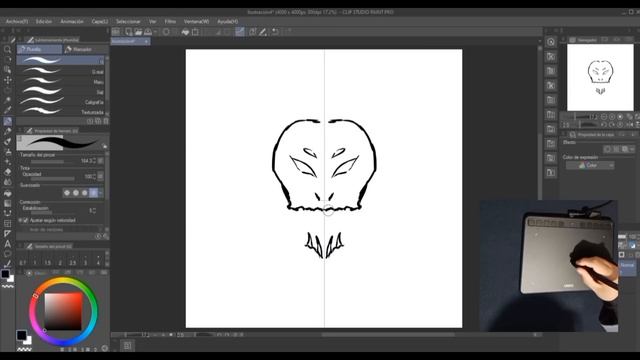Open brush size dynamics button
This screenshot has width=640, height=360.
tap(100, 161)
